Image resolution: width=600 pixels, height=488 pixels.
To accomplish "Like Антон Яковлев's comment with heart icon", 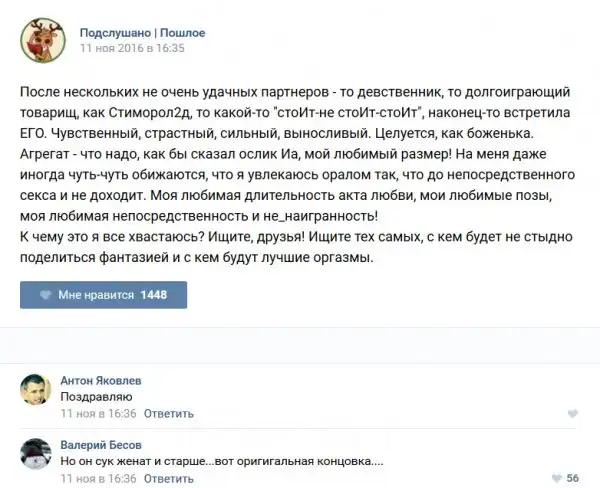I will [572, 413].
